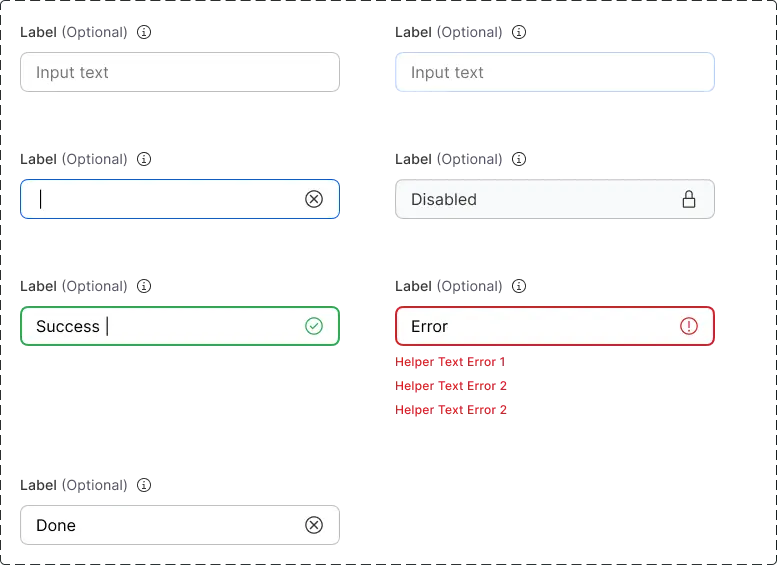The height and width of the screenshot is (565, 777).
Task: Click the small icon beside the Error field's label
Action: (519, 285)
